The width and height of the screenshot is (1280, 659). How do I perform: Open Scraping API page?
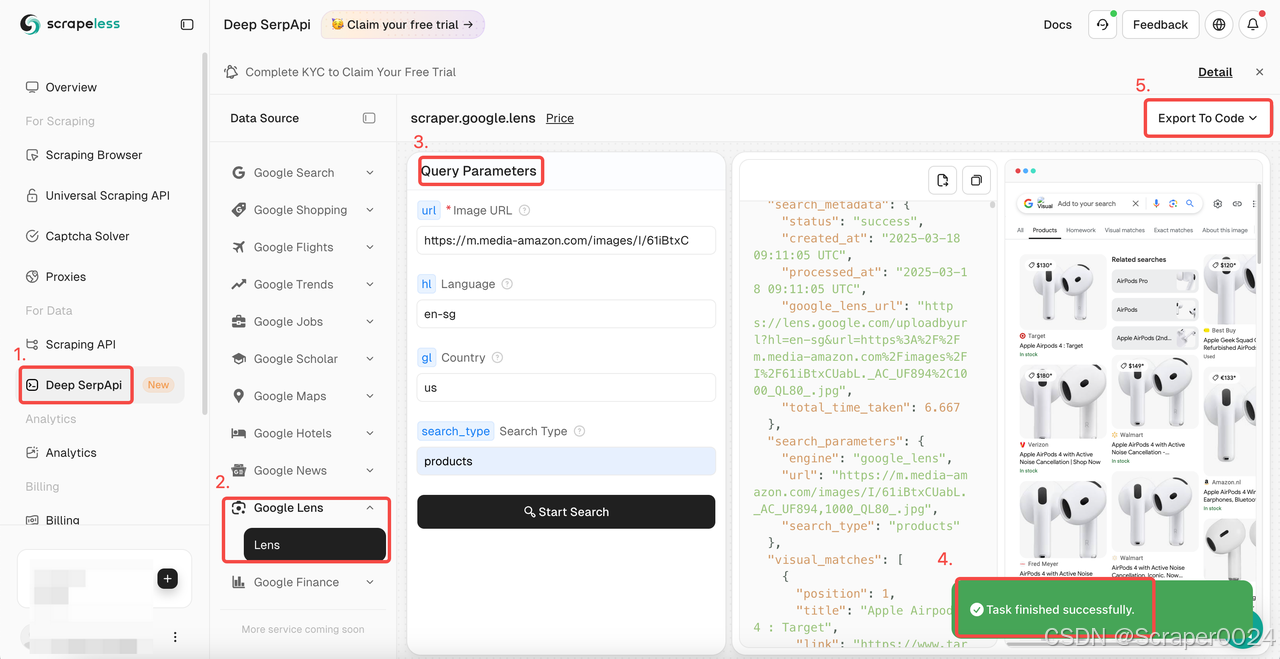click(71, 344)
